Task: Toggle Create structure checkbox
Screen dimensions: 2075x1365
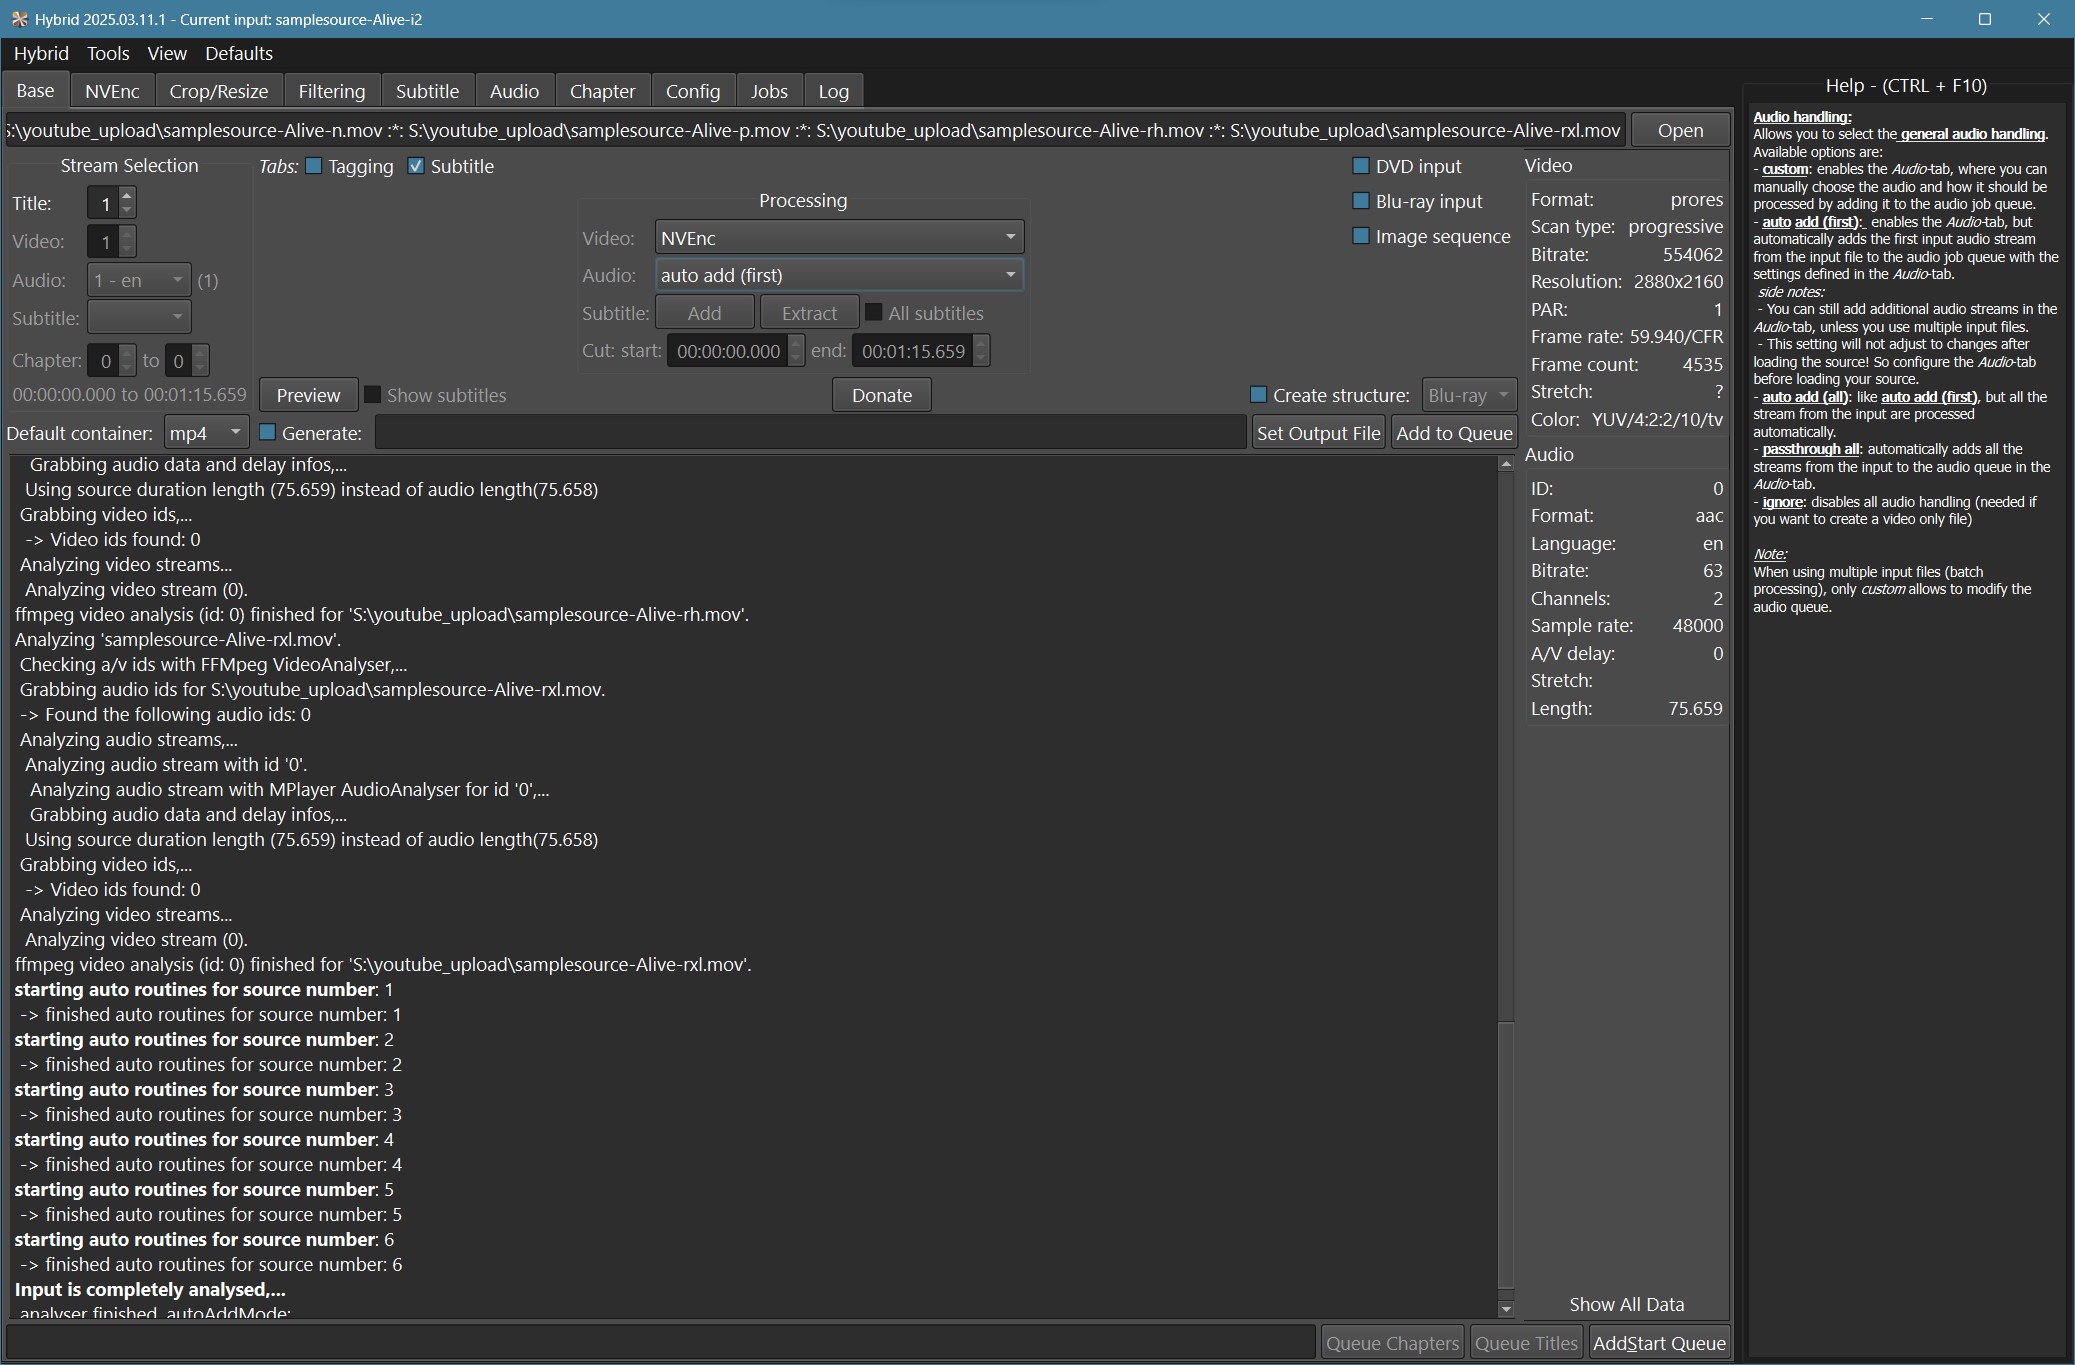Action: click(x=1259, y=395)
